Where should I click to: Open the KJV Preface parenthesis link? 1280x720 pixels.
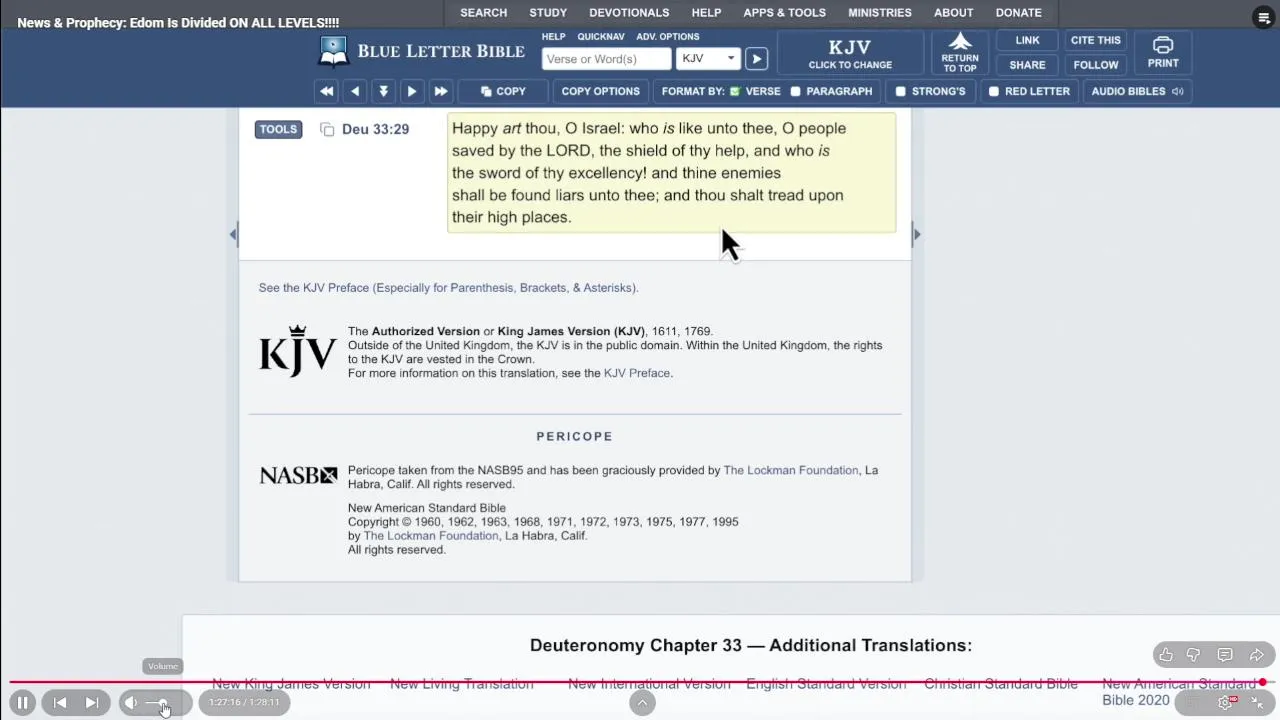448,288
